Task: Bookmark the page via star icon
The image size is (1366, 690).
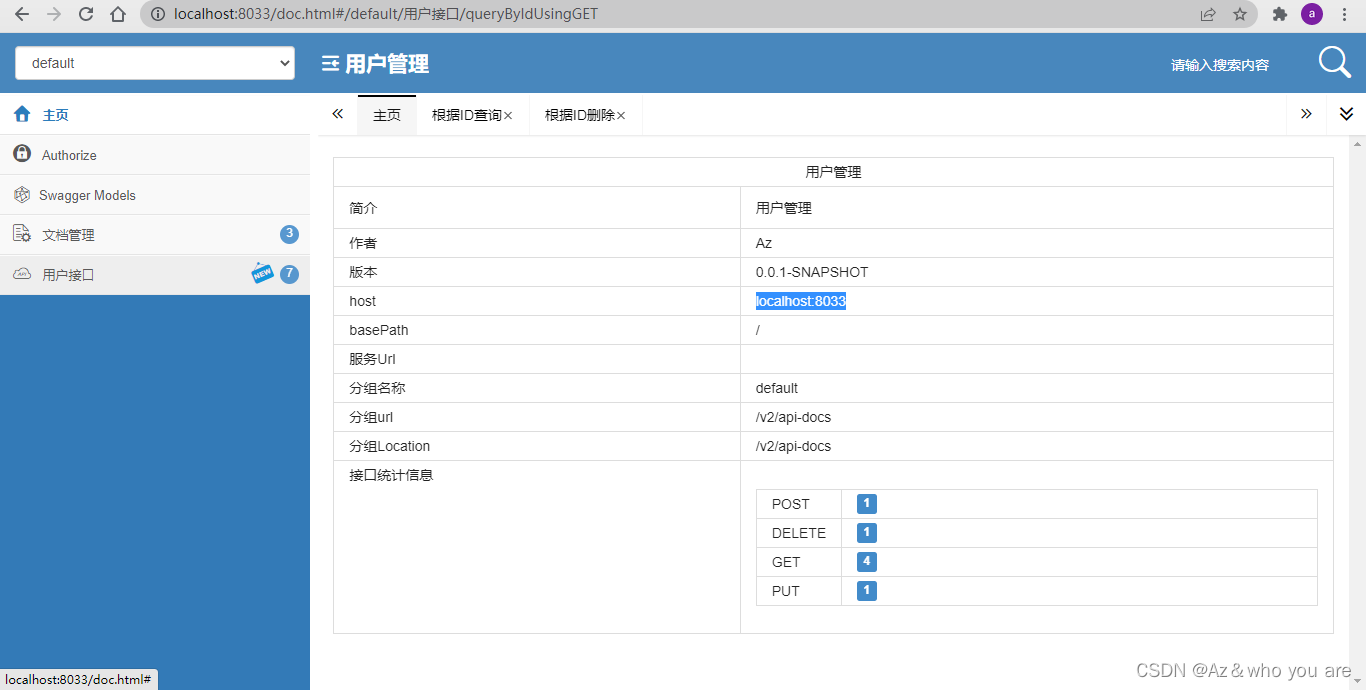Action: [1241, 14]
